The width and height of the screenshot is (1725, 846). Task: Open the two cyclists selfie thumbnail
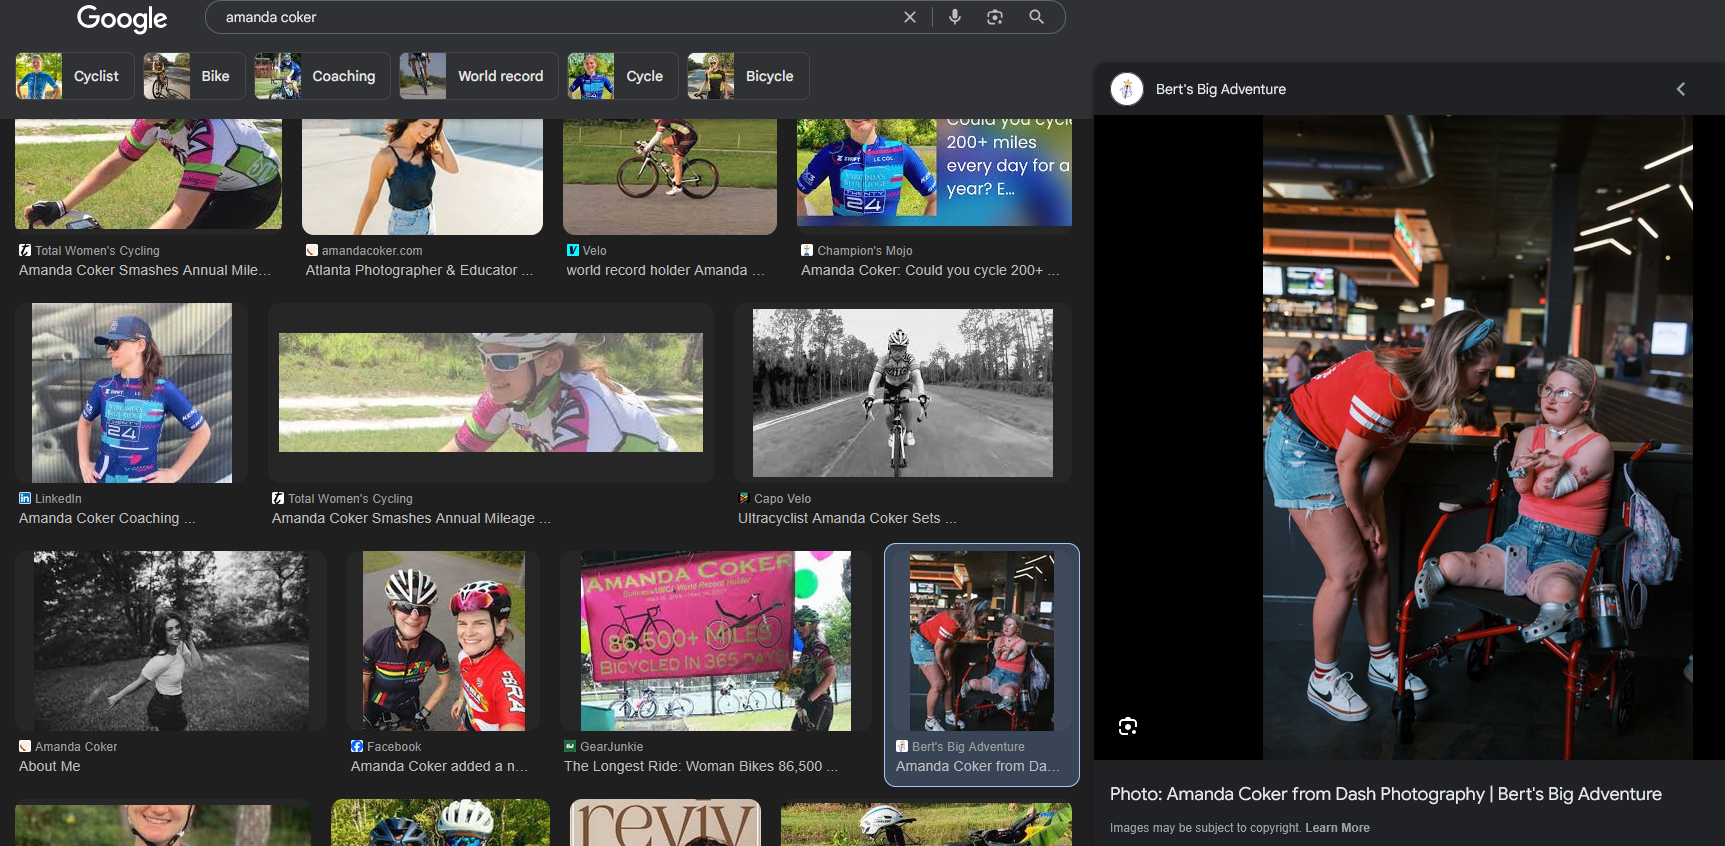444,641
